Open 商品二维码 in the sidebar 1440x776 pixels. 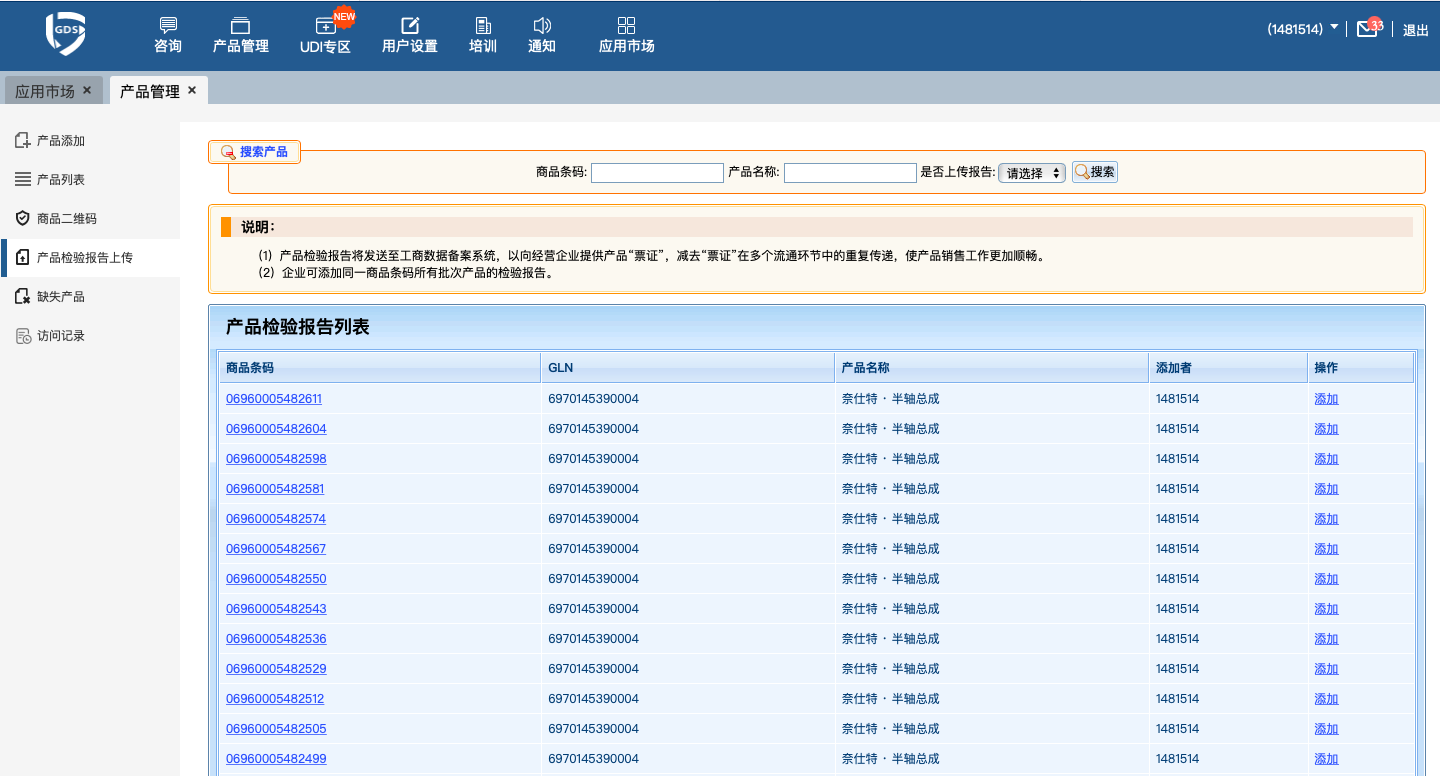click(90, 219)
